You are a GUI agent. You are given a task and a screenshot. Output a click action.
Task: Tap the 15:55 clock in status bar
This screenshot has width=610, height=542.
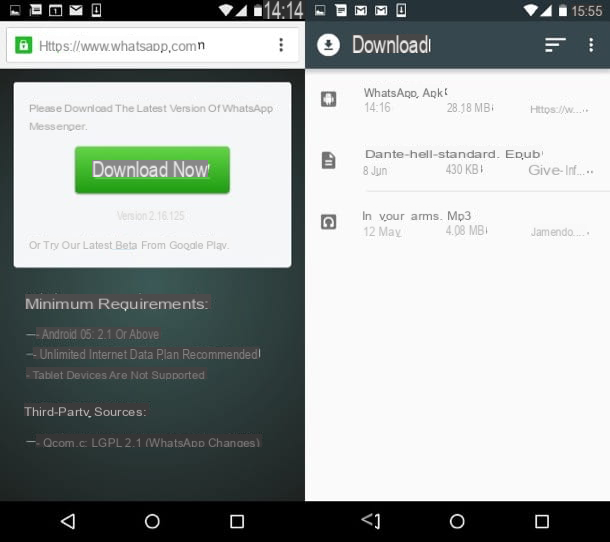[587, 11]
